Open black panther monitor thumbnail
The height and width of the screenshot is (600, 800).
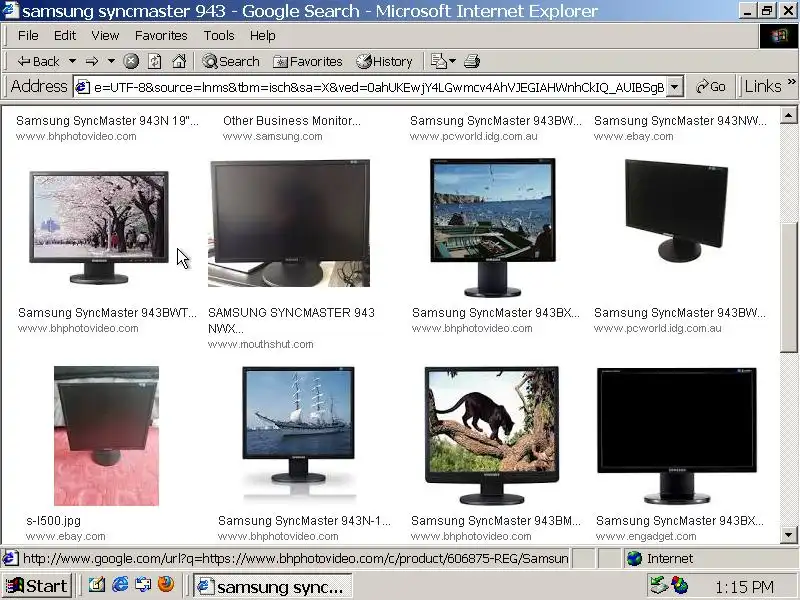492,435
